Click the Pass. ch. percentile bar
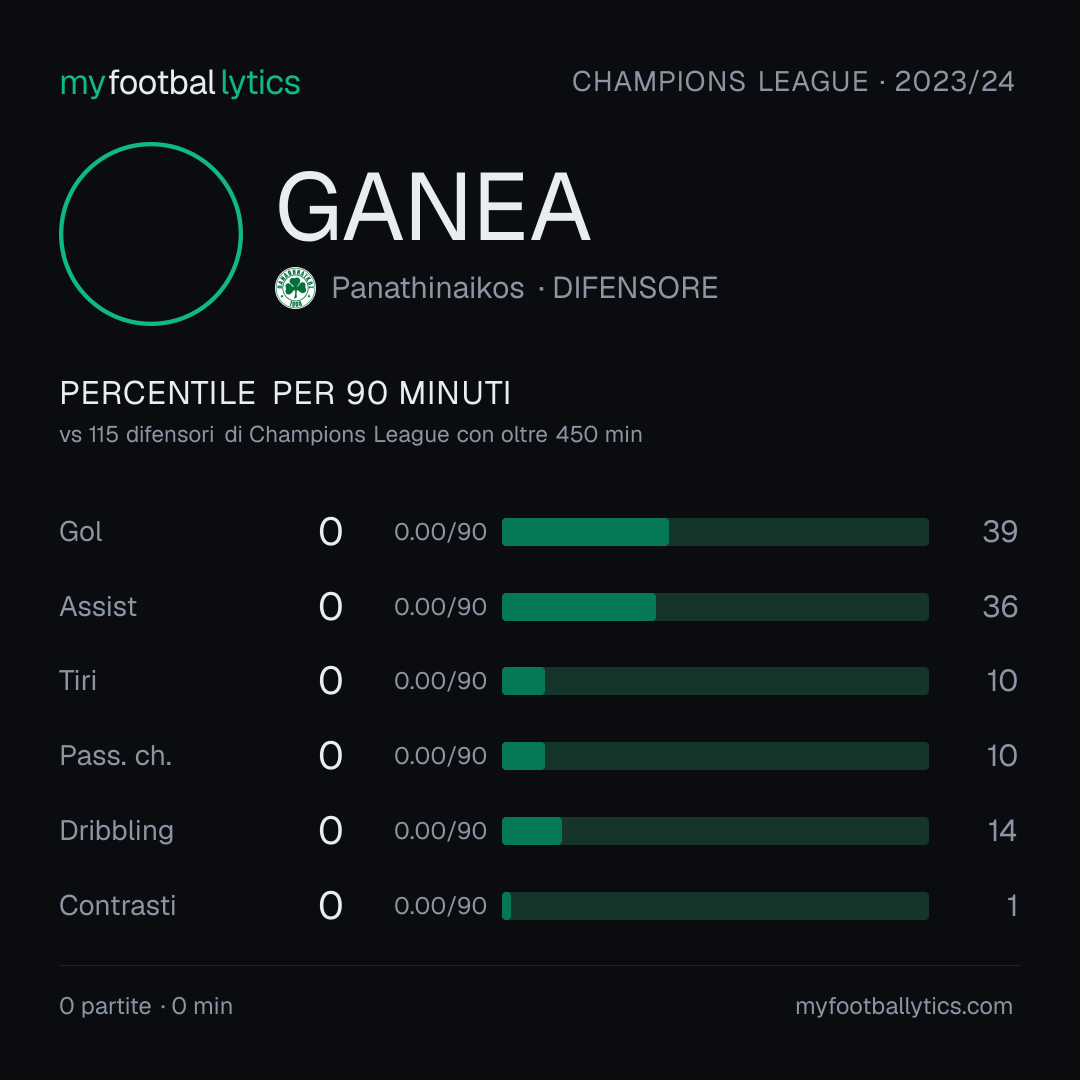 coord(715,756)
